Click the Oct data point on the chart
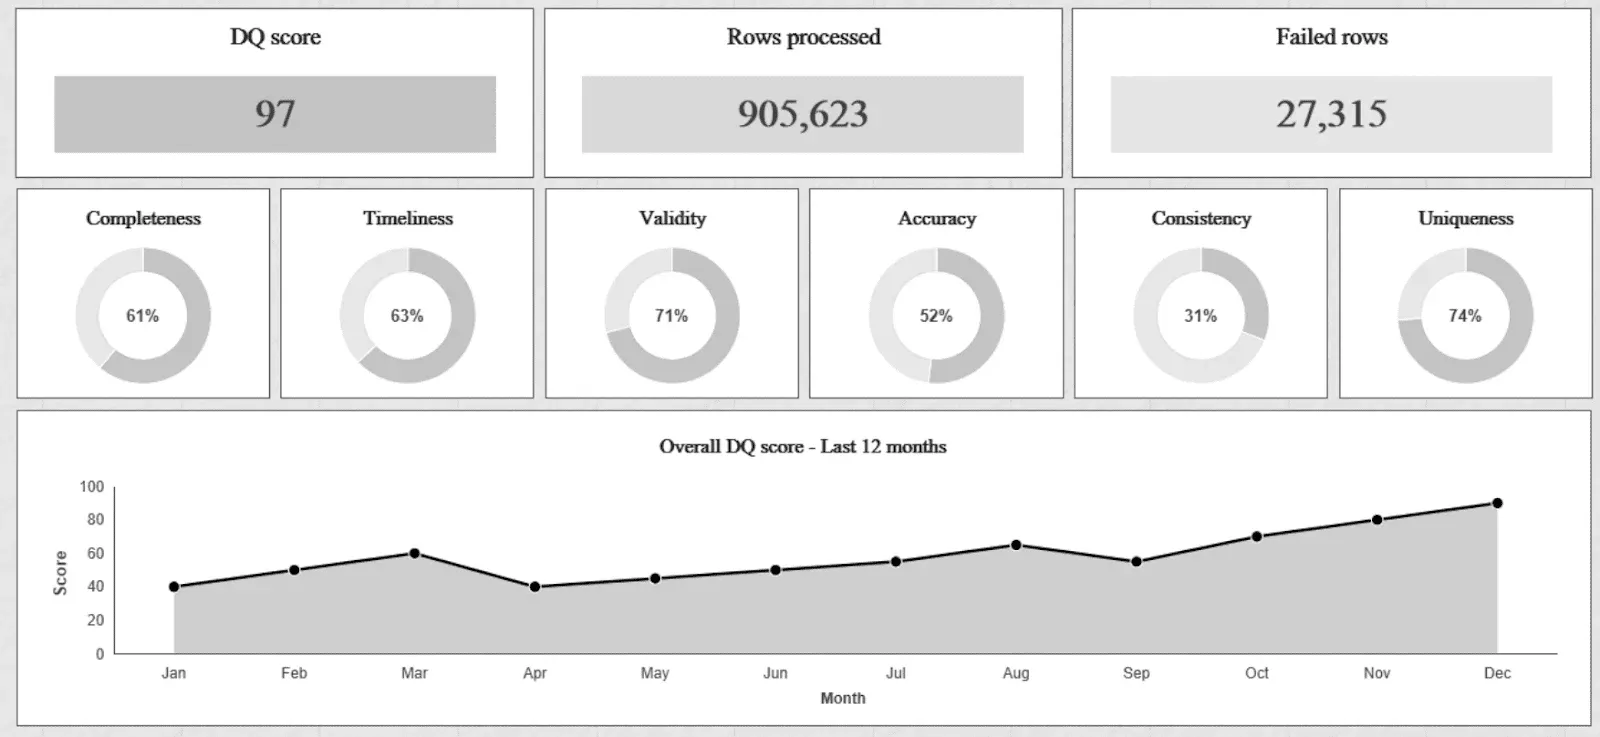Viewport: 1600px width, 737px height. pos(1257,536)
